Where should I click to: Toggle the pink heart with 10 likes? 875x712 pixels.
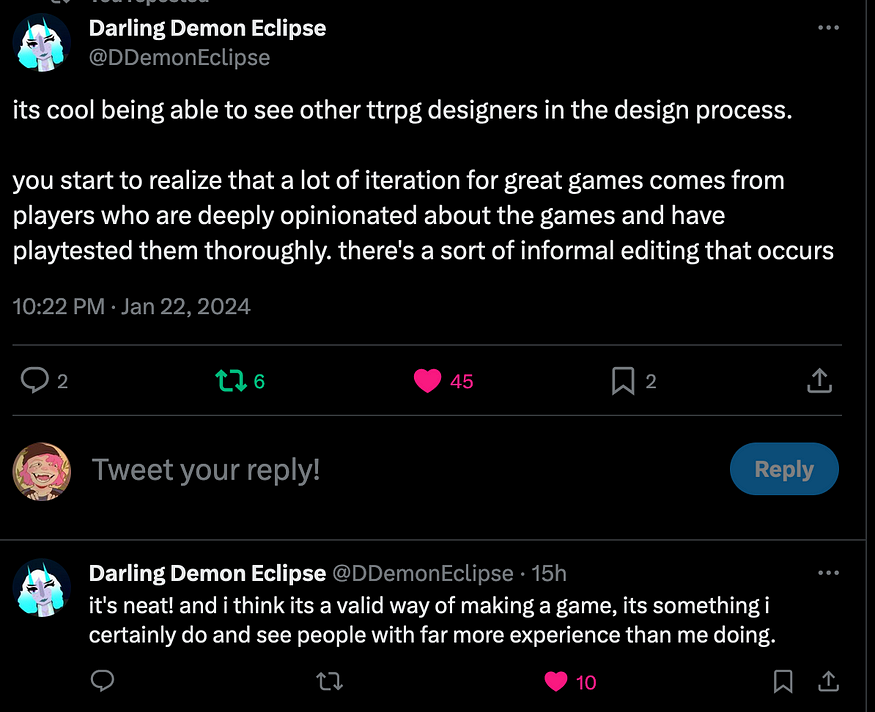coord(556,681)
